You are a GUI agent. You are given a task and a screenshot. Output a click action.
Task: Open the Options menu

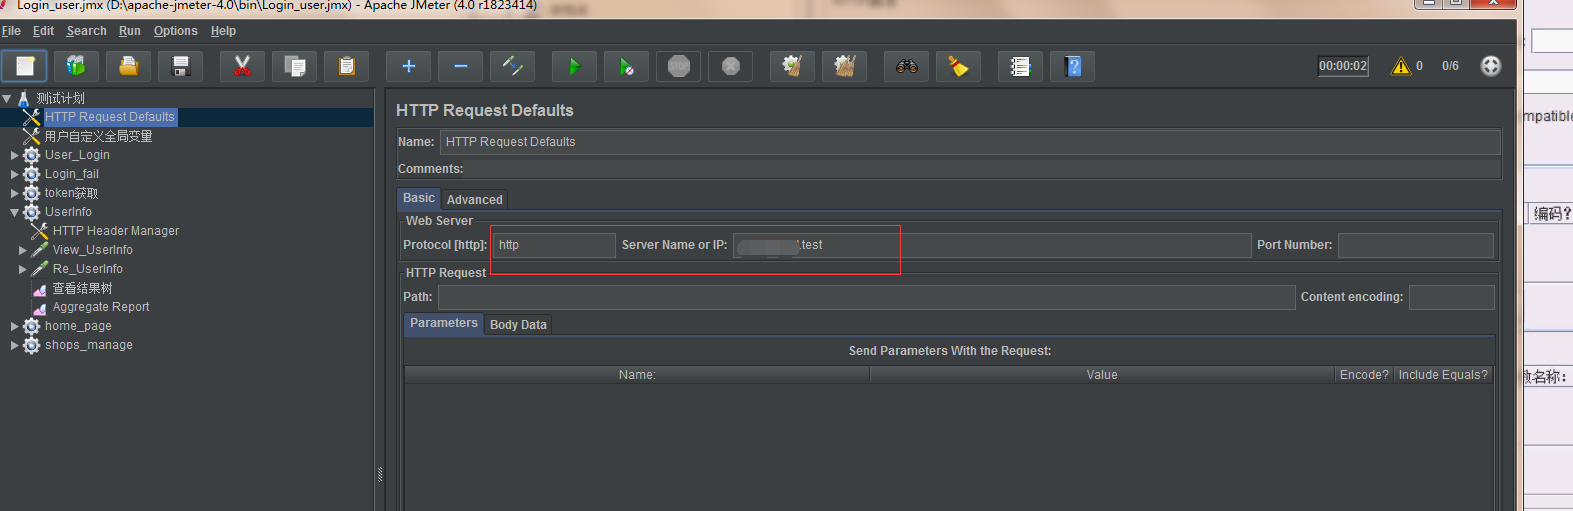(176, 31)
